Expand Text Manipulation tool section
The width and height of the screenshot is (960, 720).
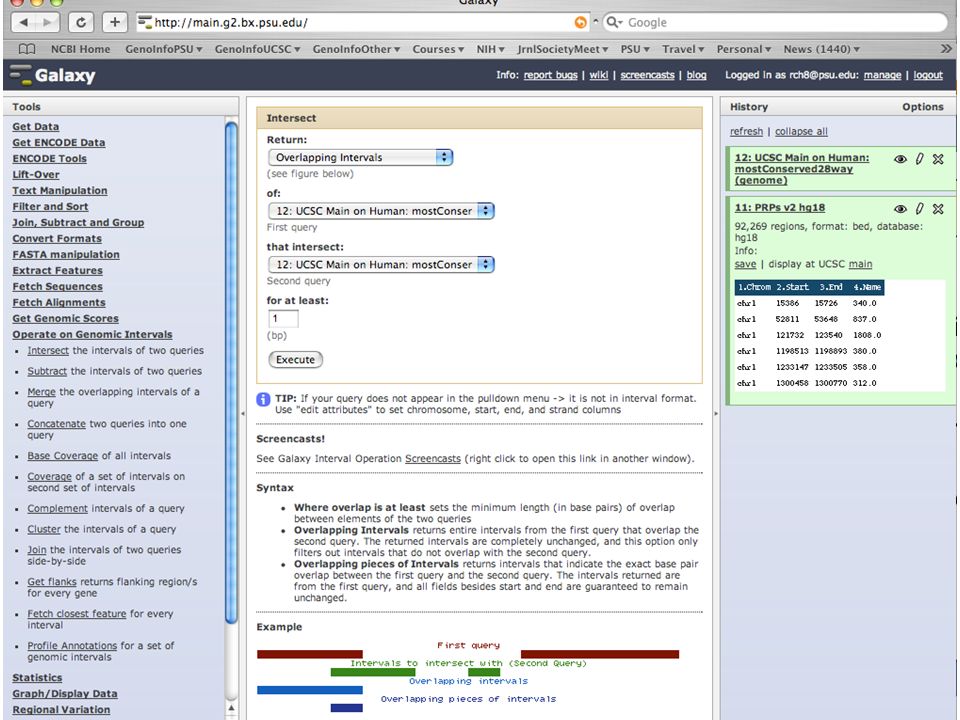tap(59, 190)
